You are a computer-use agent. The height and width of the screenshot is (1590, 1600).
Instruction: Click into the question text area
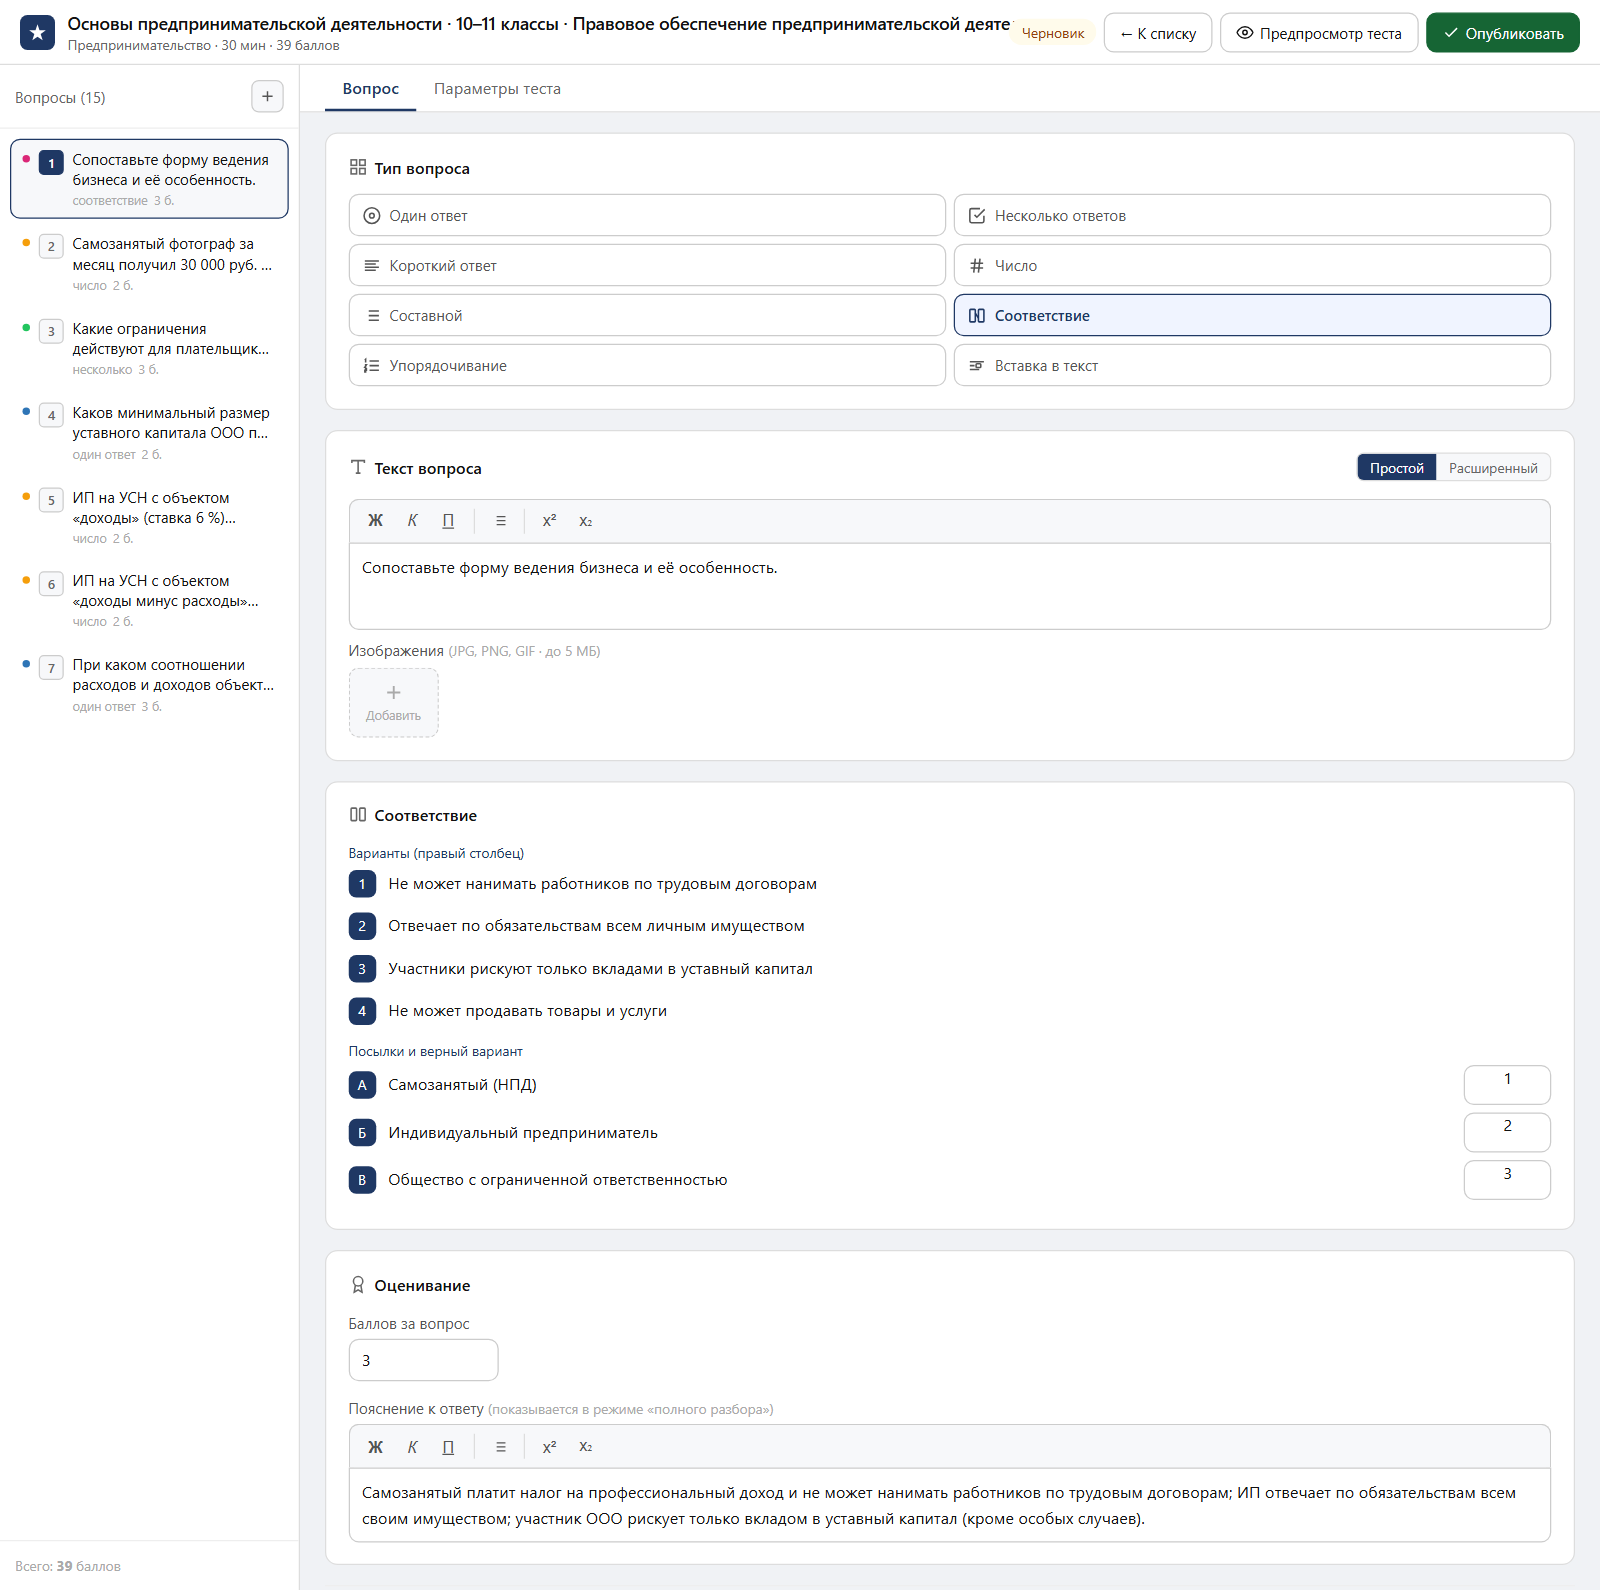pyautogui.click(x=949, y=586)
